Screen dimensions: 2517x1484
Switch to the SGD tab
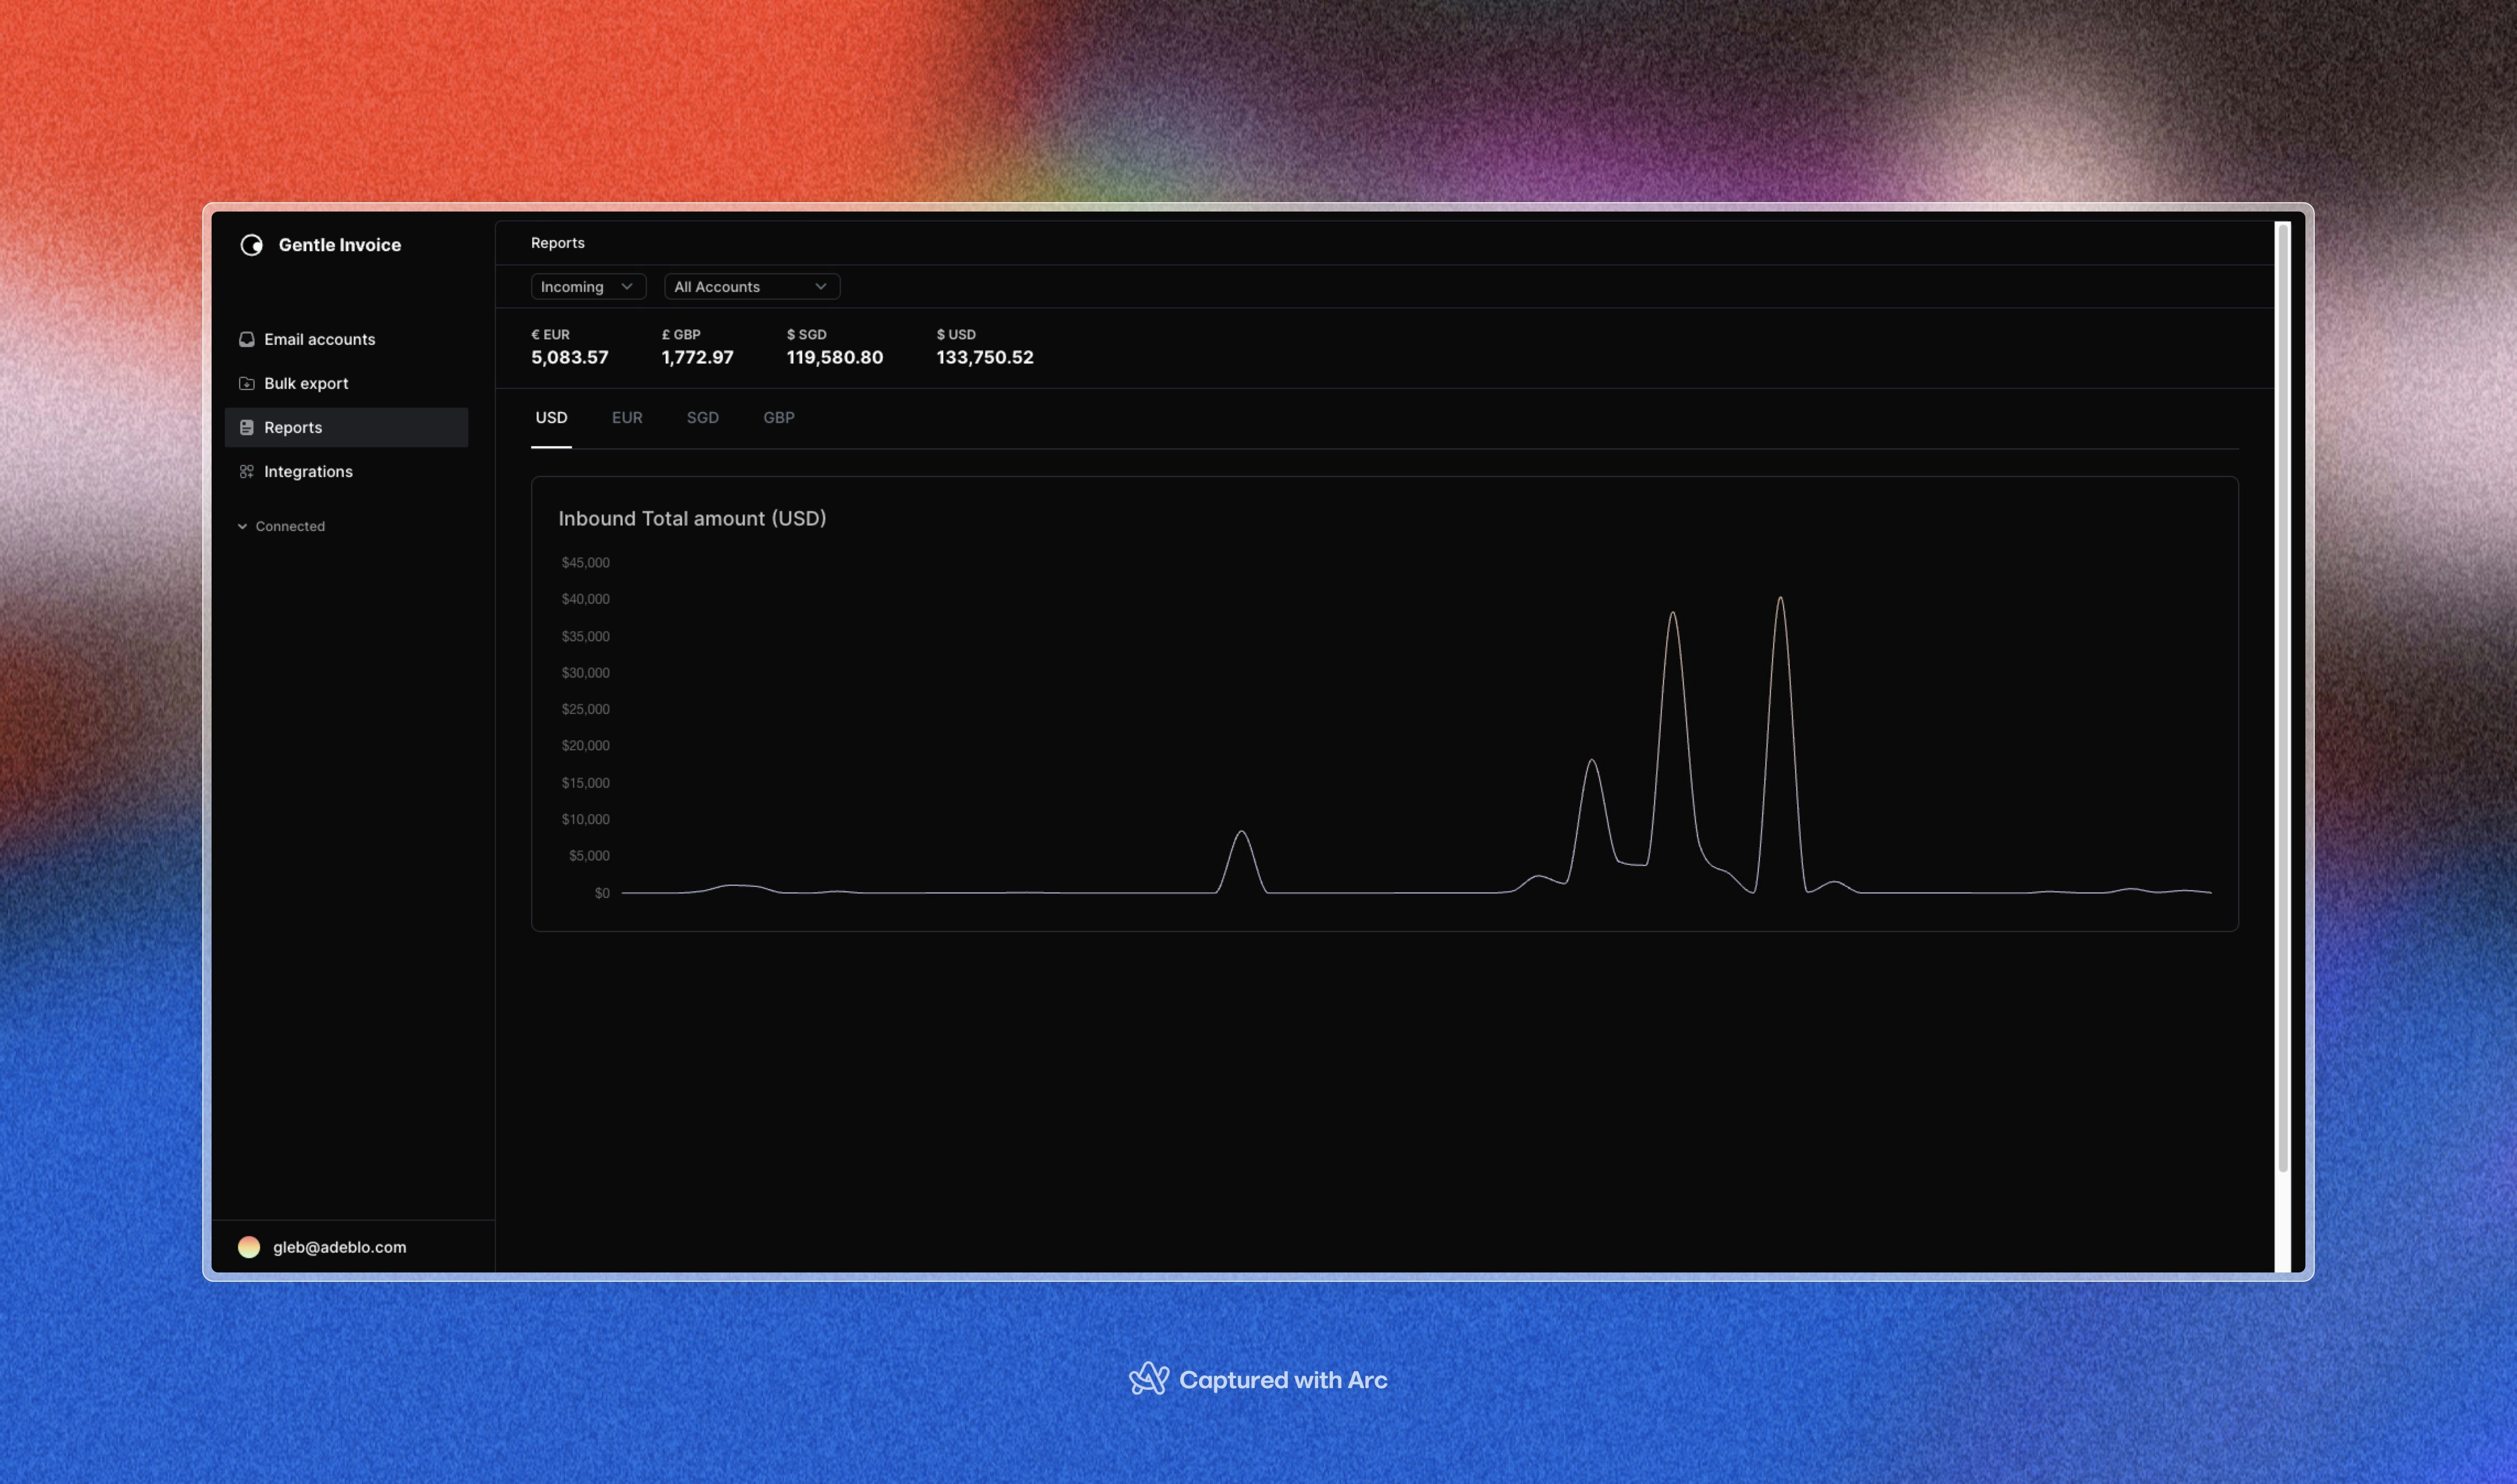click(702, 418)
